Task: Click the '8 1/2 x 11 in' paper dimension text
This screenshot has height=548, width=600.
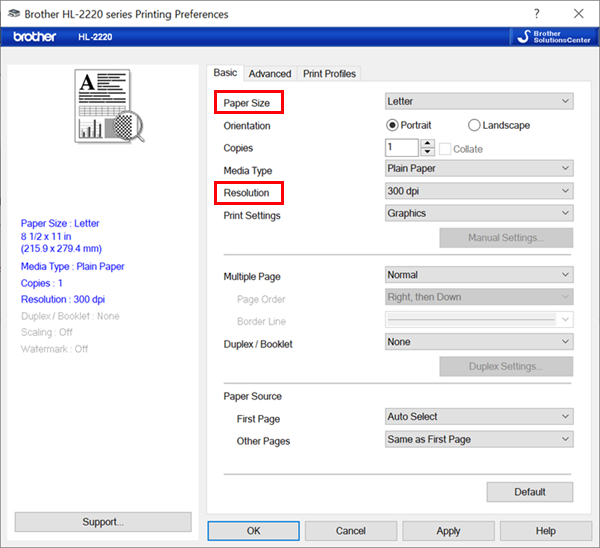Action: [x=46, y=236]
